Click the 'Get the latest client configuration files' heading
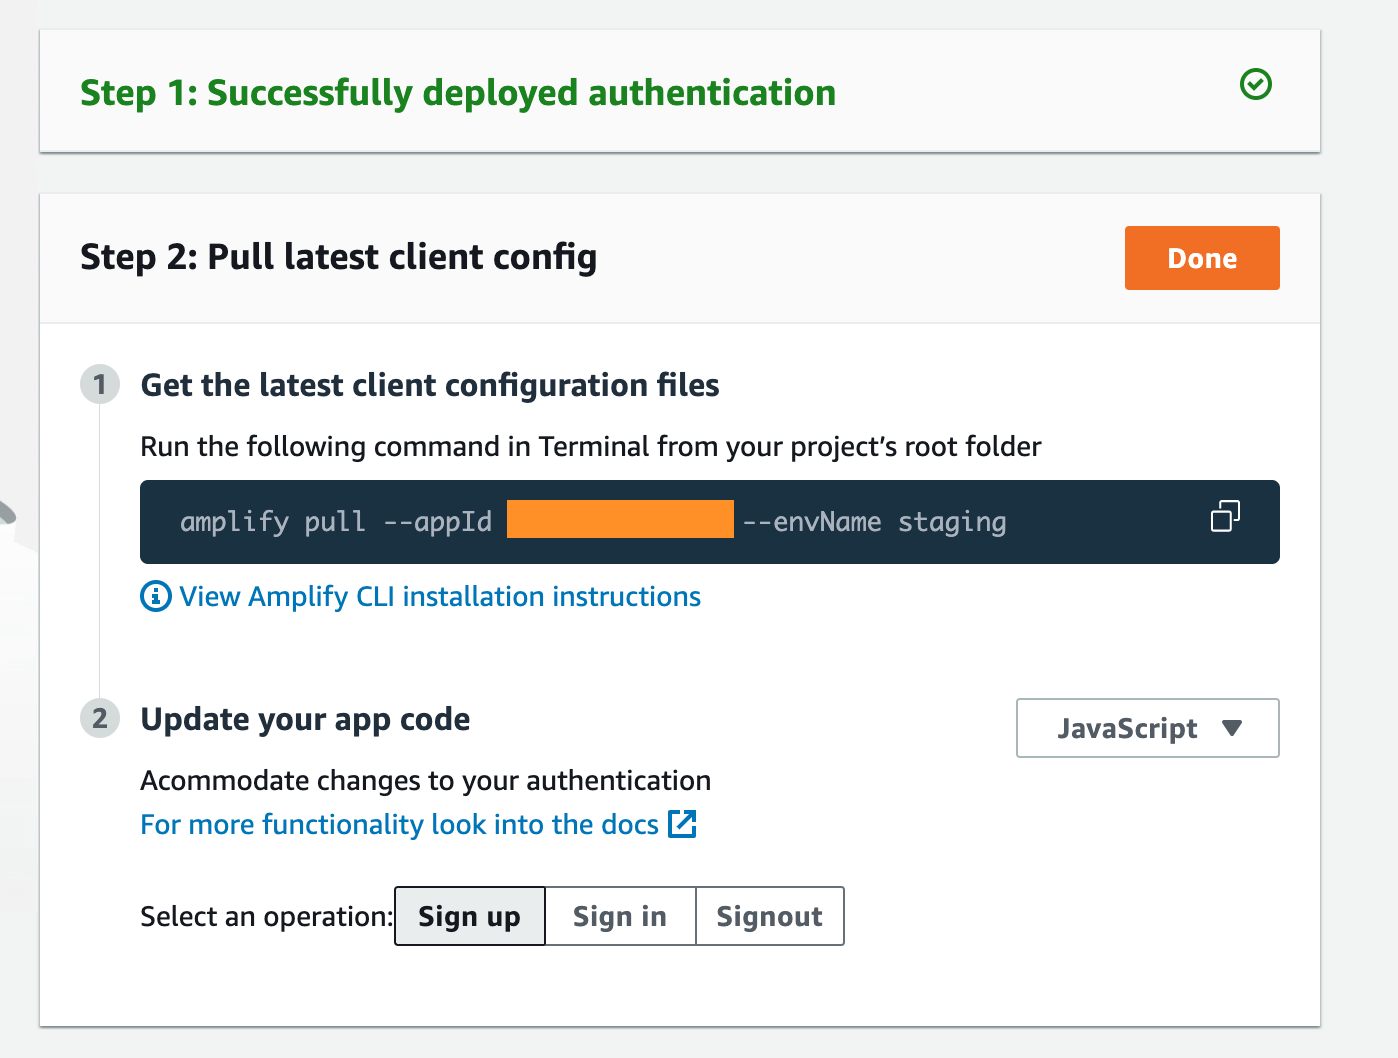The image size is (1398, 1058). click(430, 385)
